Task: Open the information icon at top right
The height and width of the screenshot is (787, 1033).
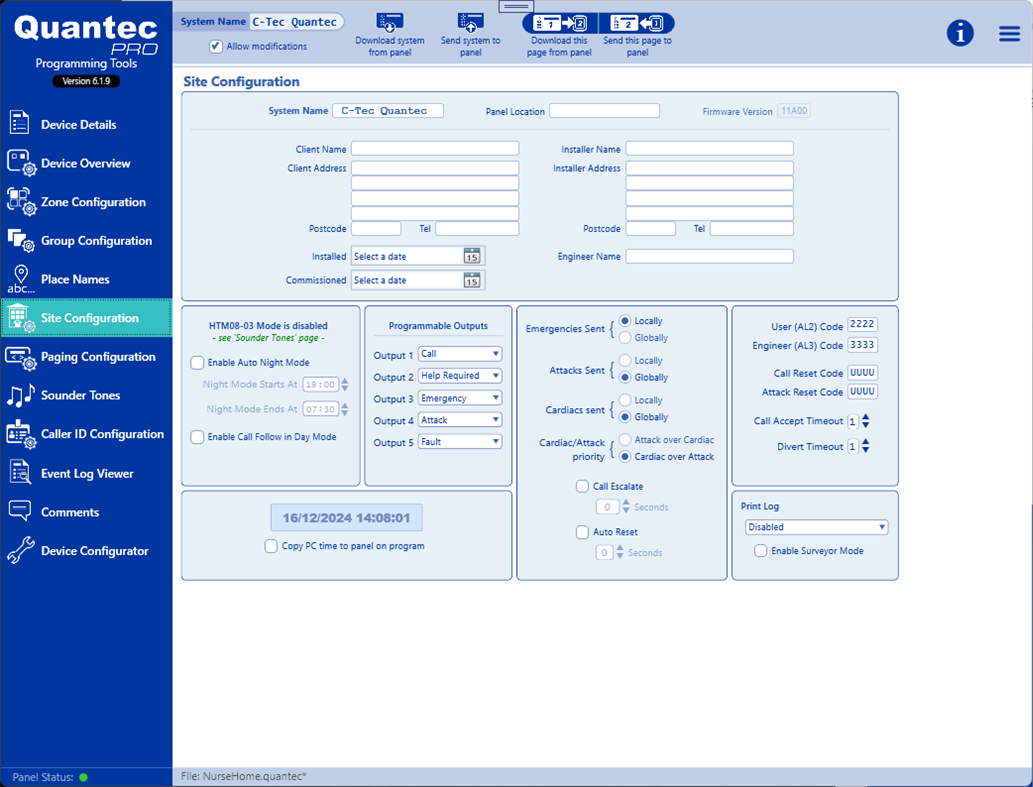Action: click(x=960, y=32)
